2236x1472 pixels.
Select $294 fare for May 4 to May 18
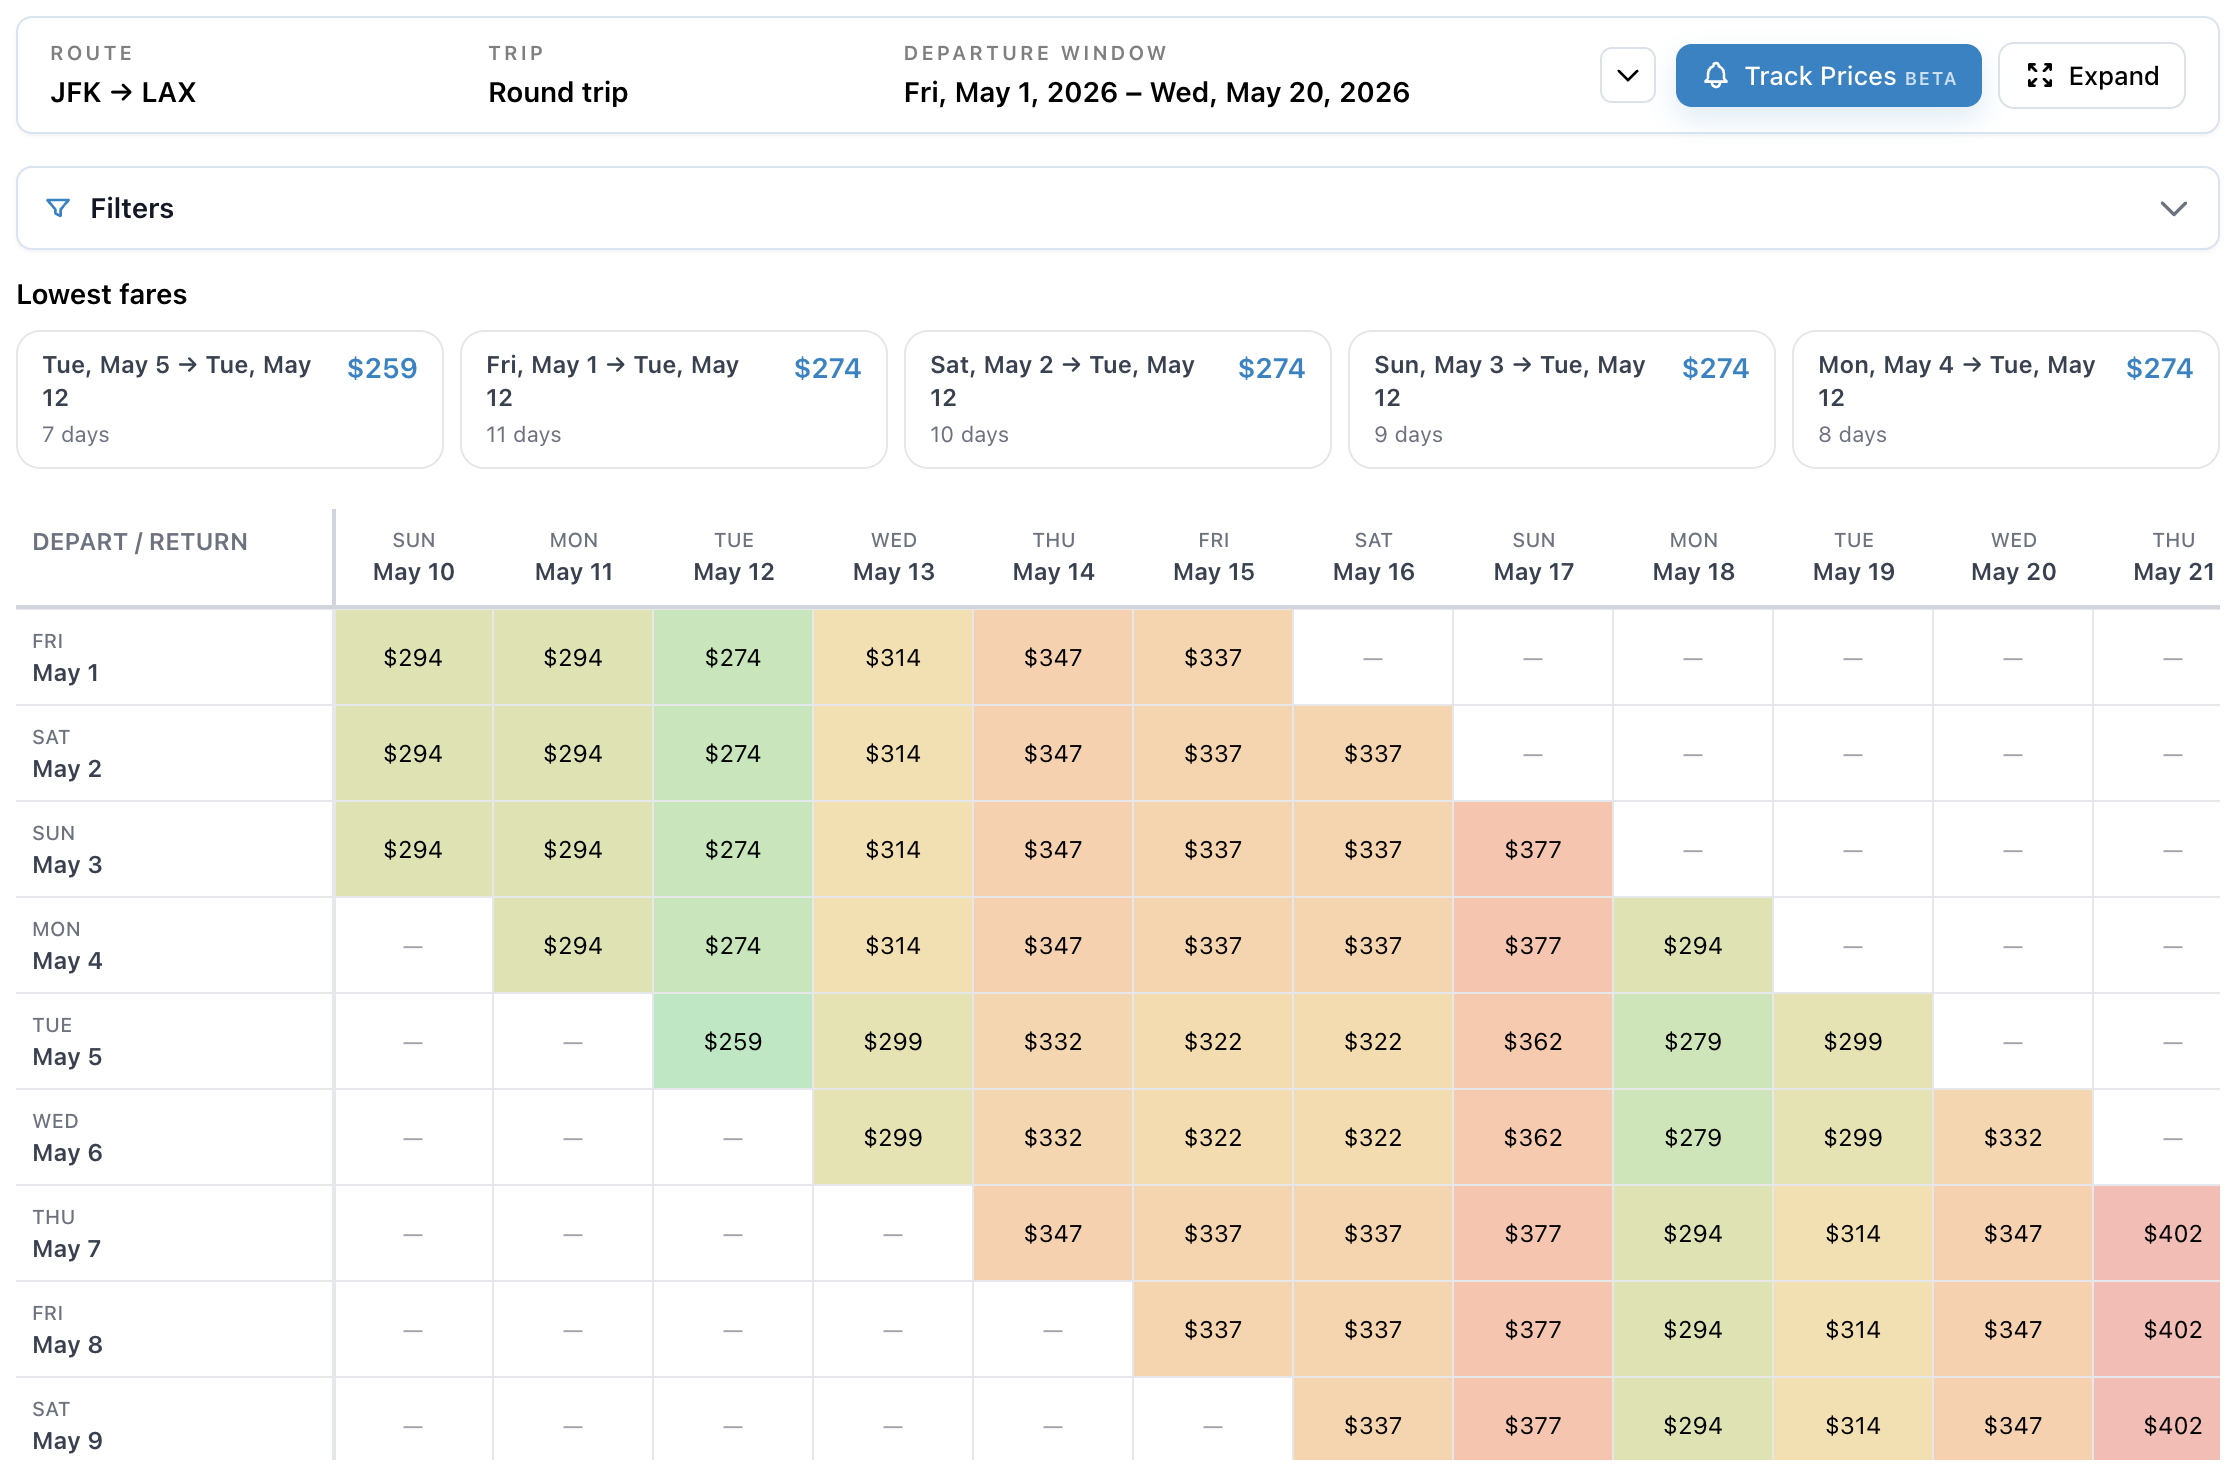tap(1693, 945)
